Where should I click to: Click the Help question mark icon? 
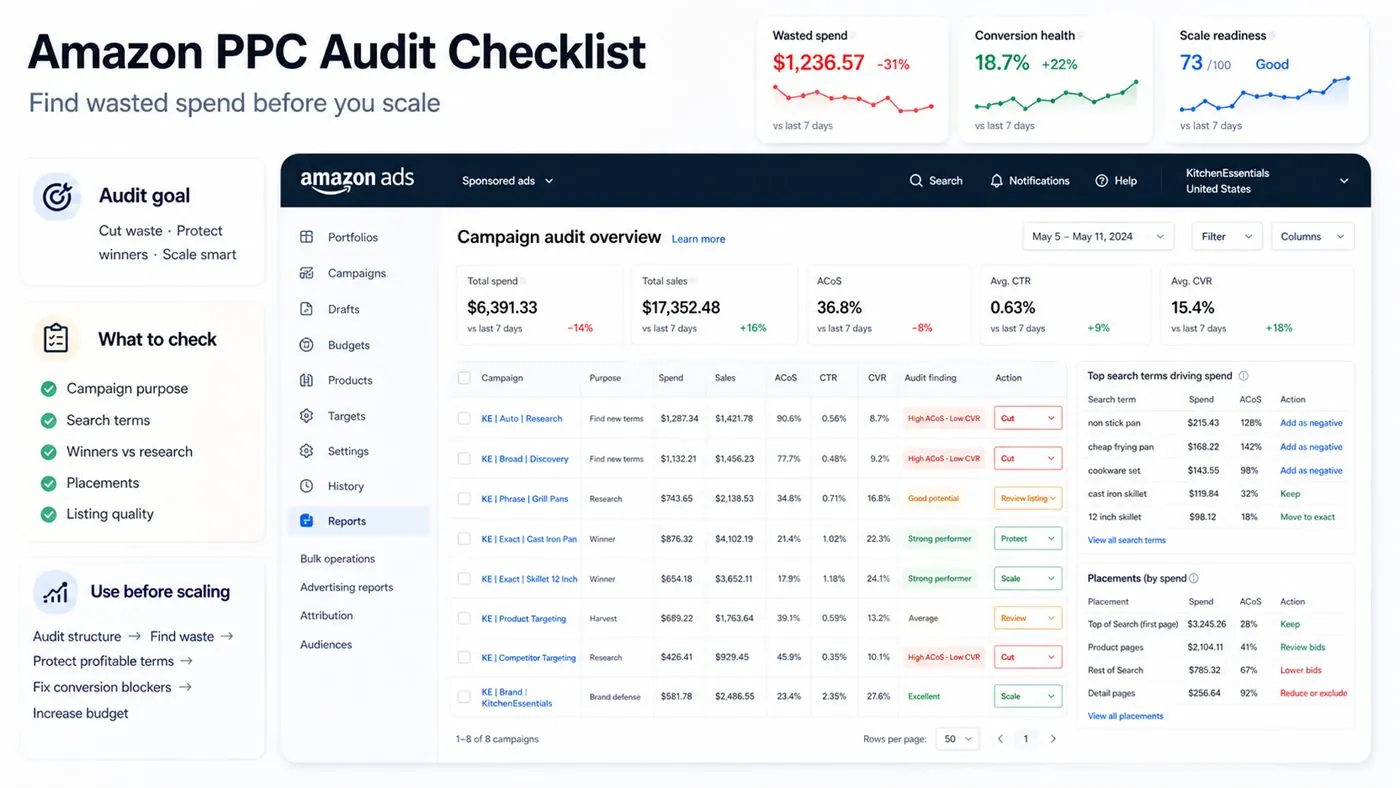(1102, 181)
